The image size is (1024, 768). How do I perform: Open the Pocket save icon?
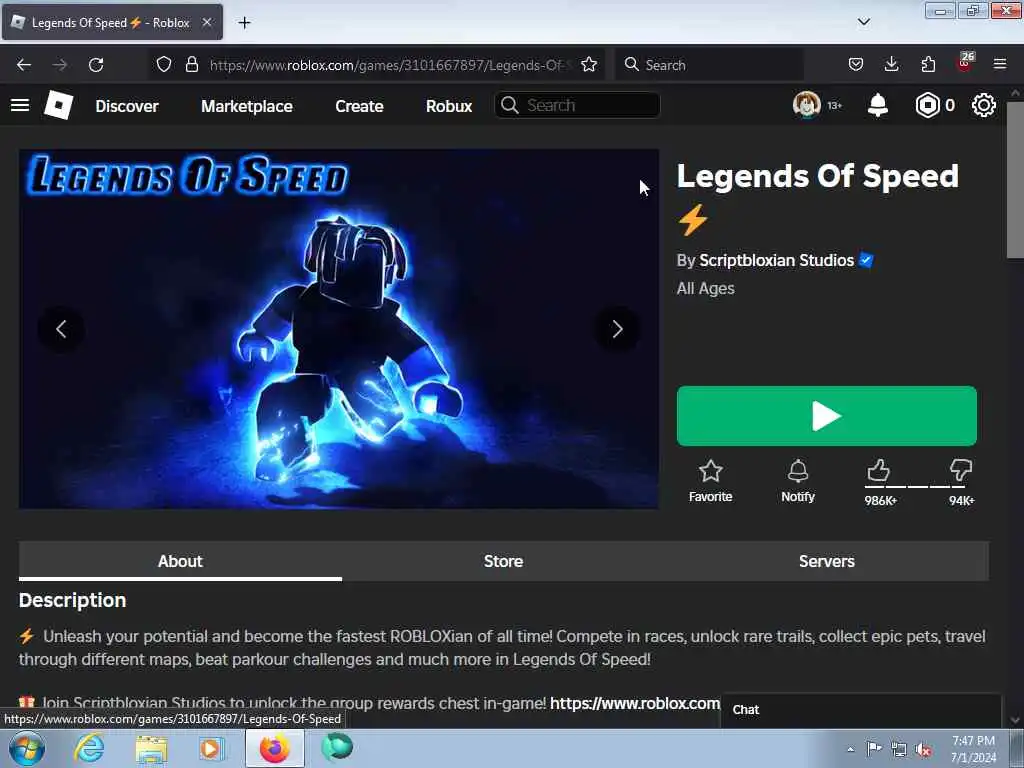pos(856,64)
